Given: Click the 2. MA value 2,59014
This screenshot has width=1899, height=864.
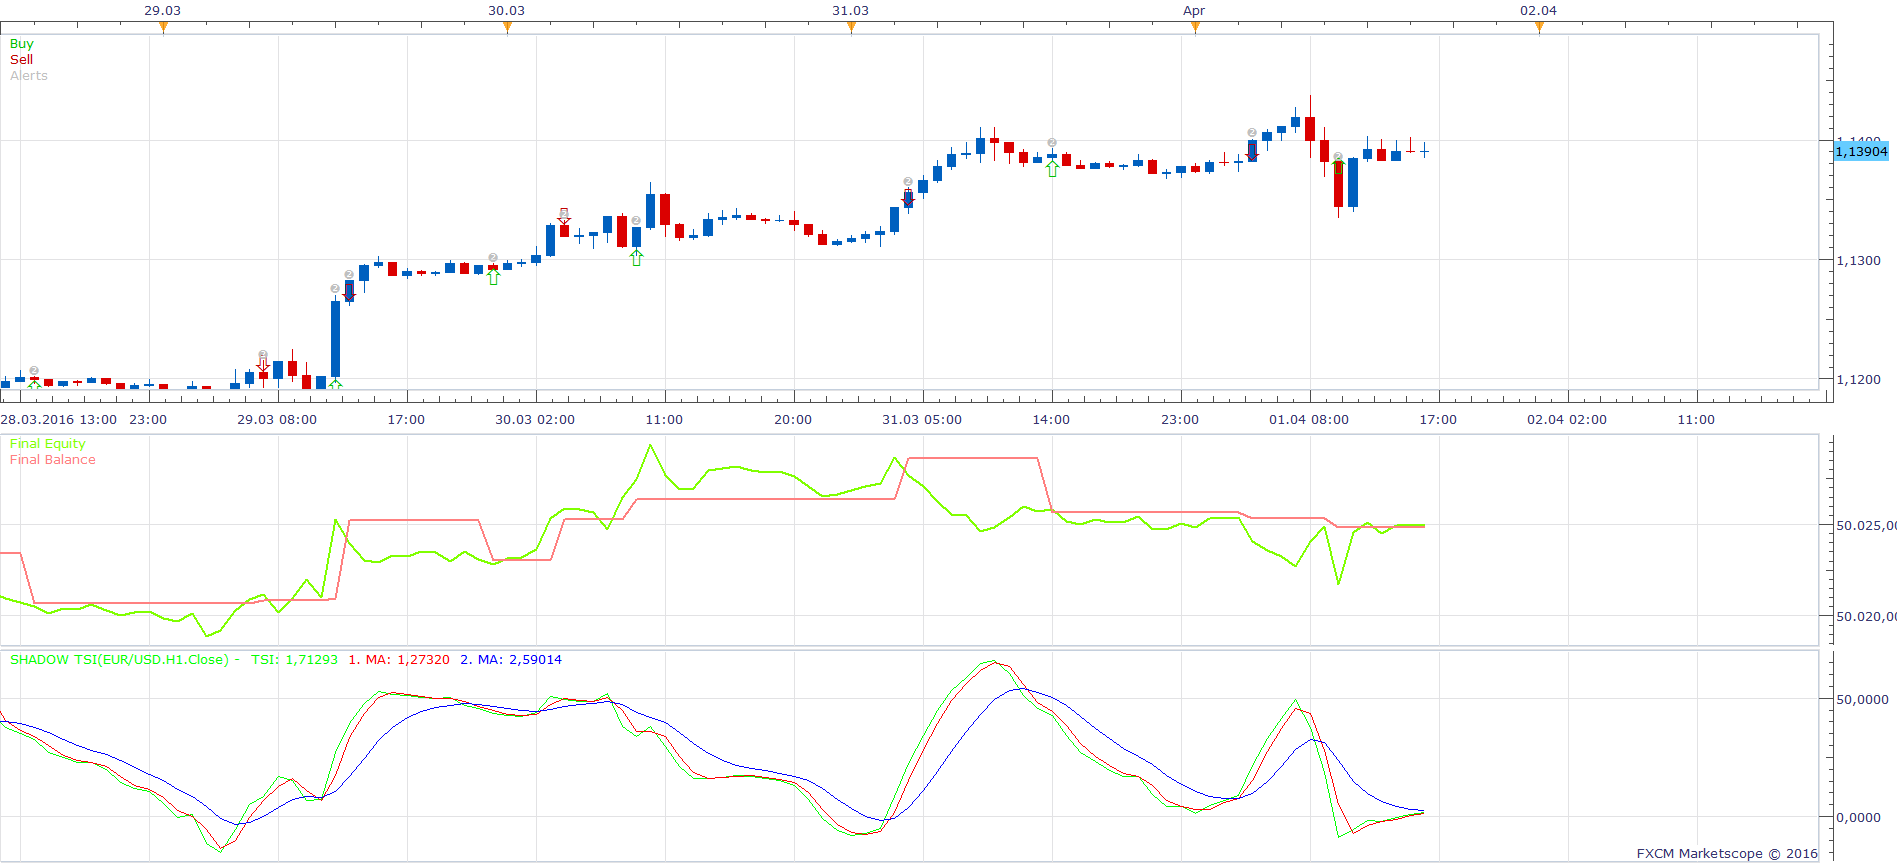Looking at the screenshot, I should click(x=536, y=660).
